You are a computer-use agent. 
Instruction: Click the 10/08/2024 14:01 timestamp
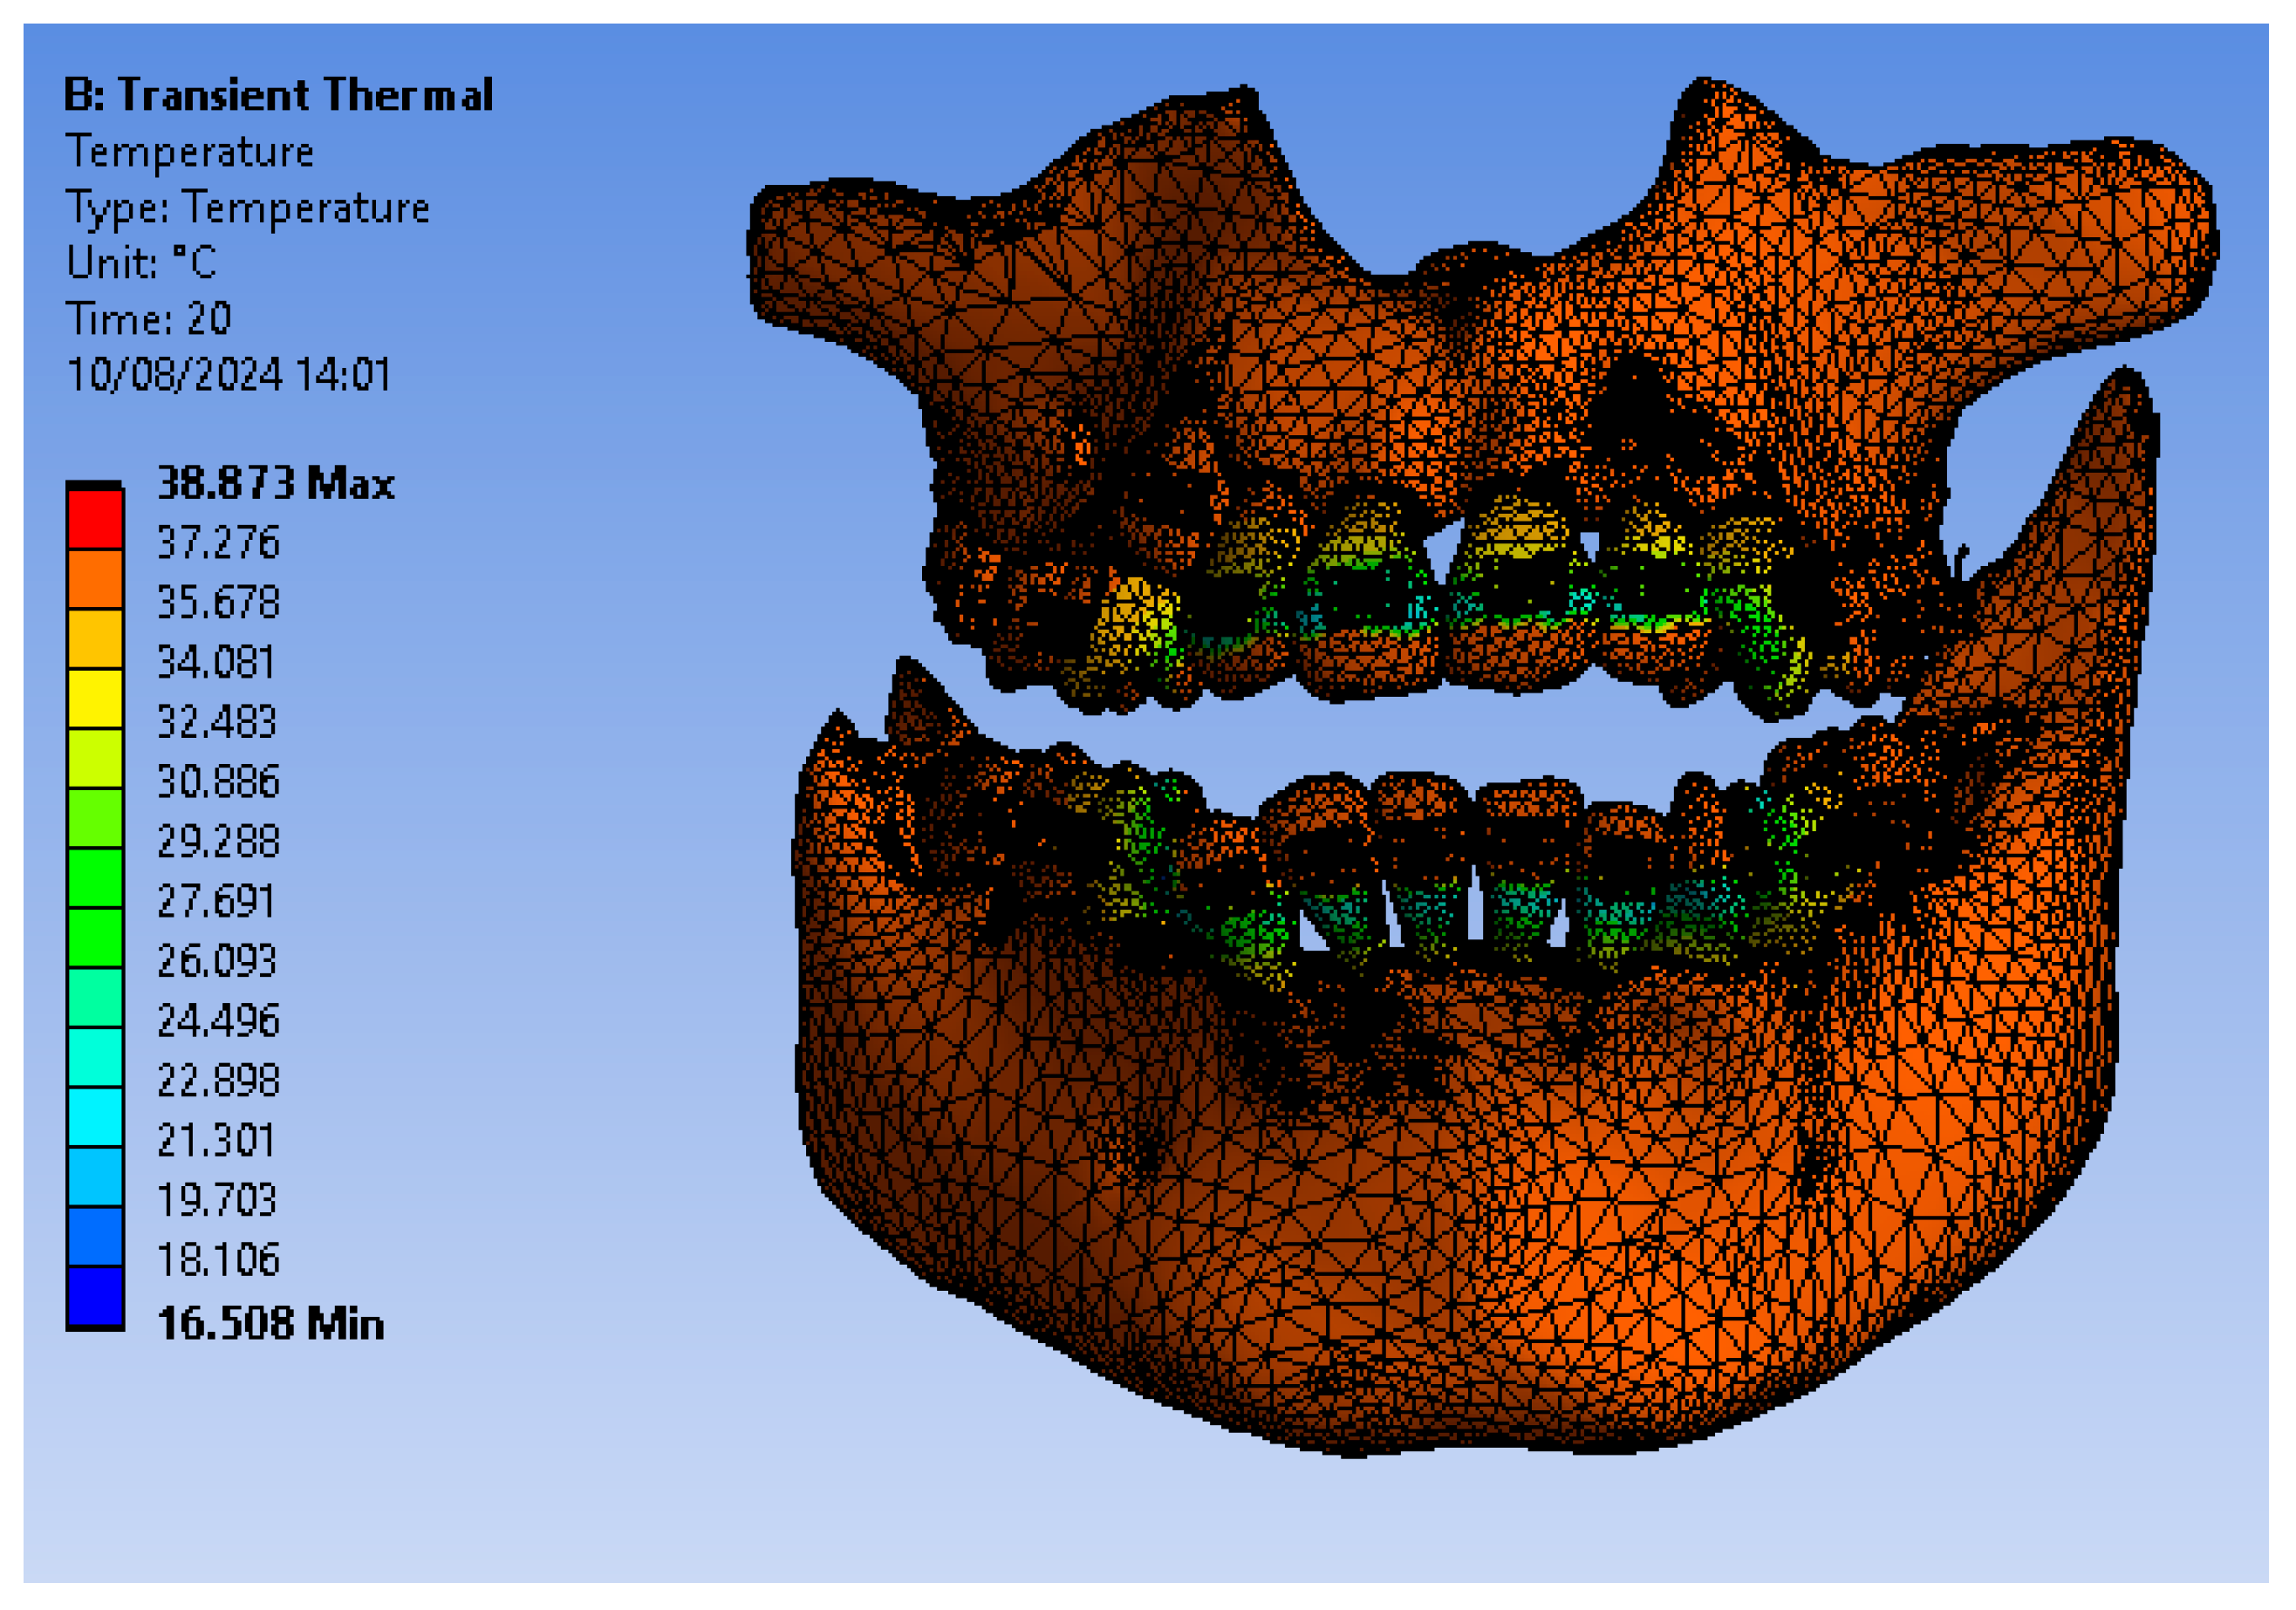[228, 375]
